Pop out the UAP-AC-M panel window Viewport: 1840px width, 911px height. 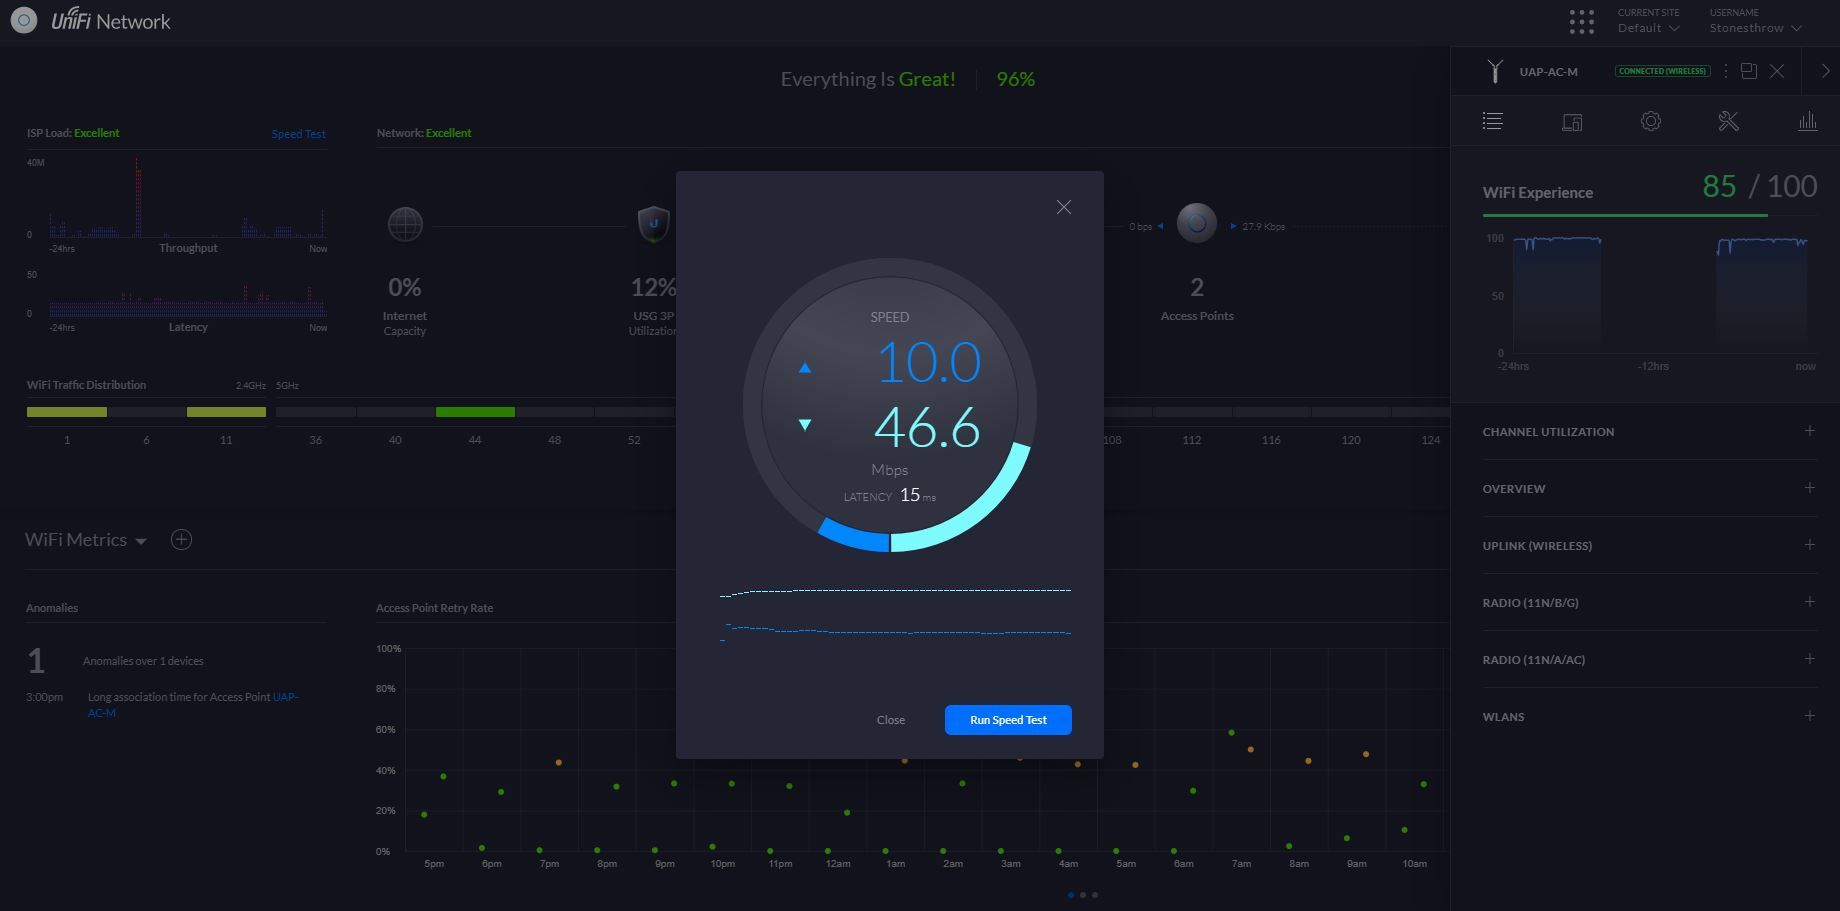pos(1749,71)
